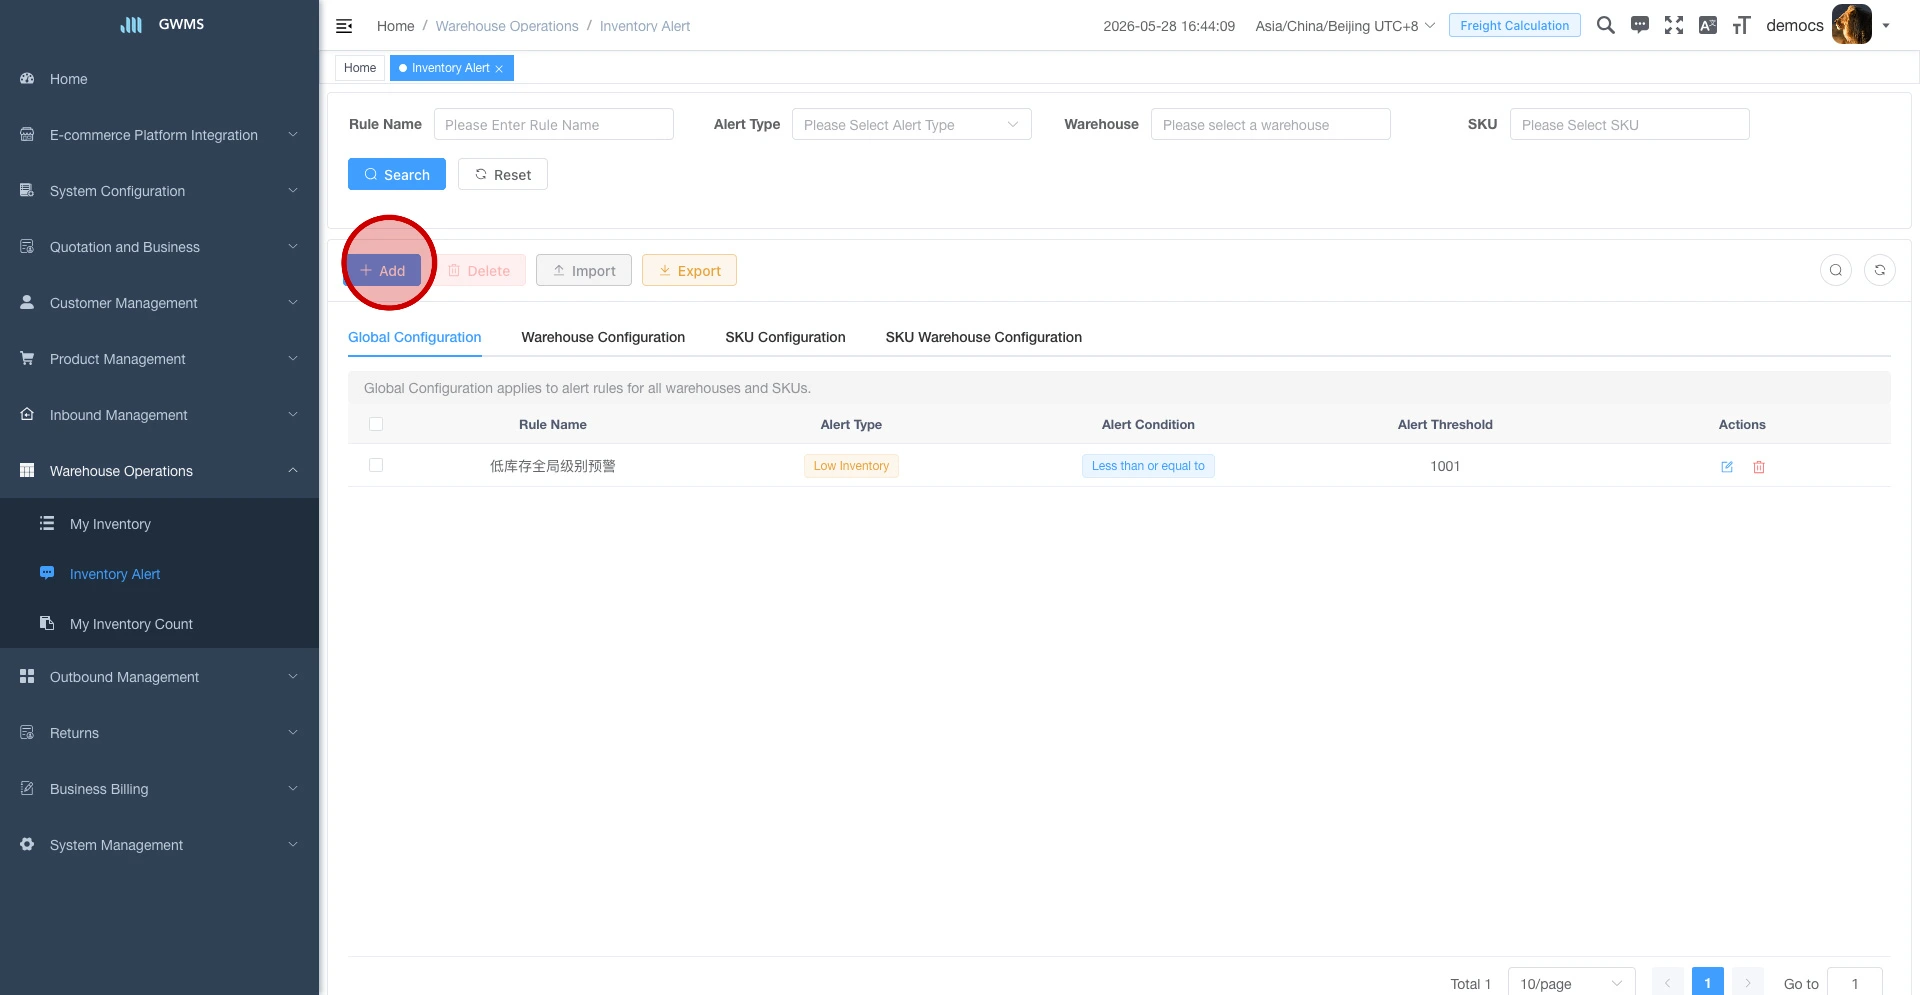The height and width of the screenshot is (995, 1920).
Task: Switch to Warehouse Configuration tab
Action: click(603, 337)
